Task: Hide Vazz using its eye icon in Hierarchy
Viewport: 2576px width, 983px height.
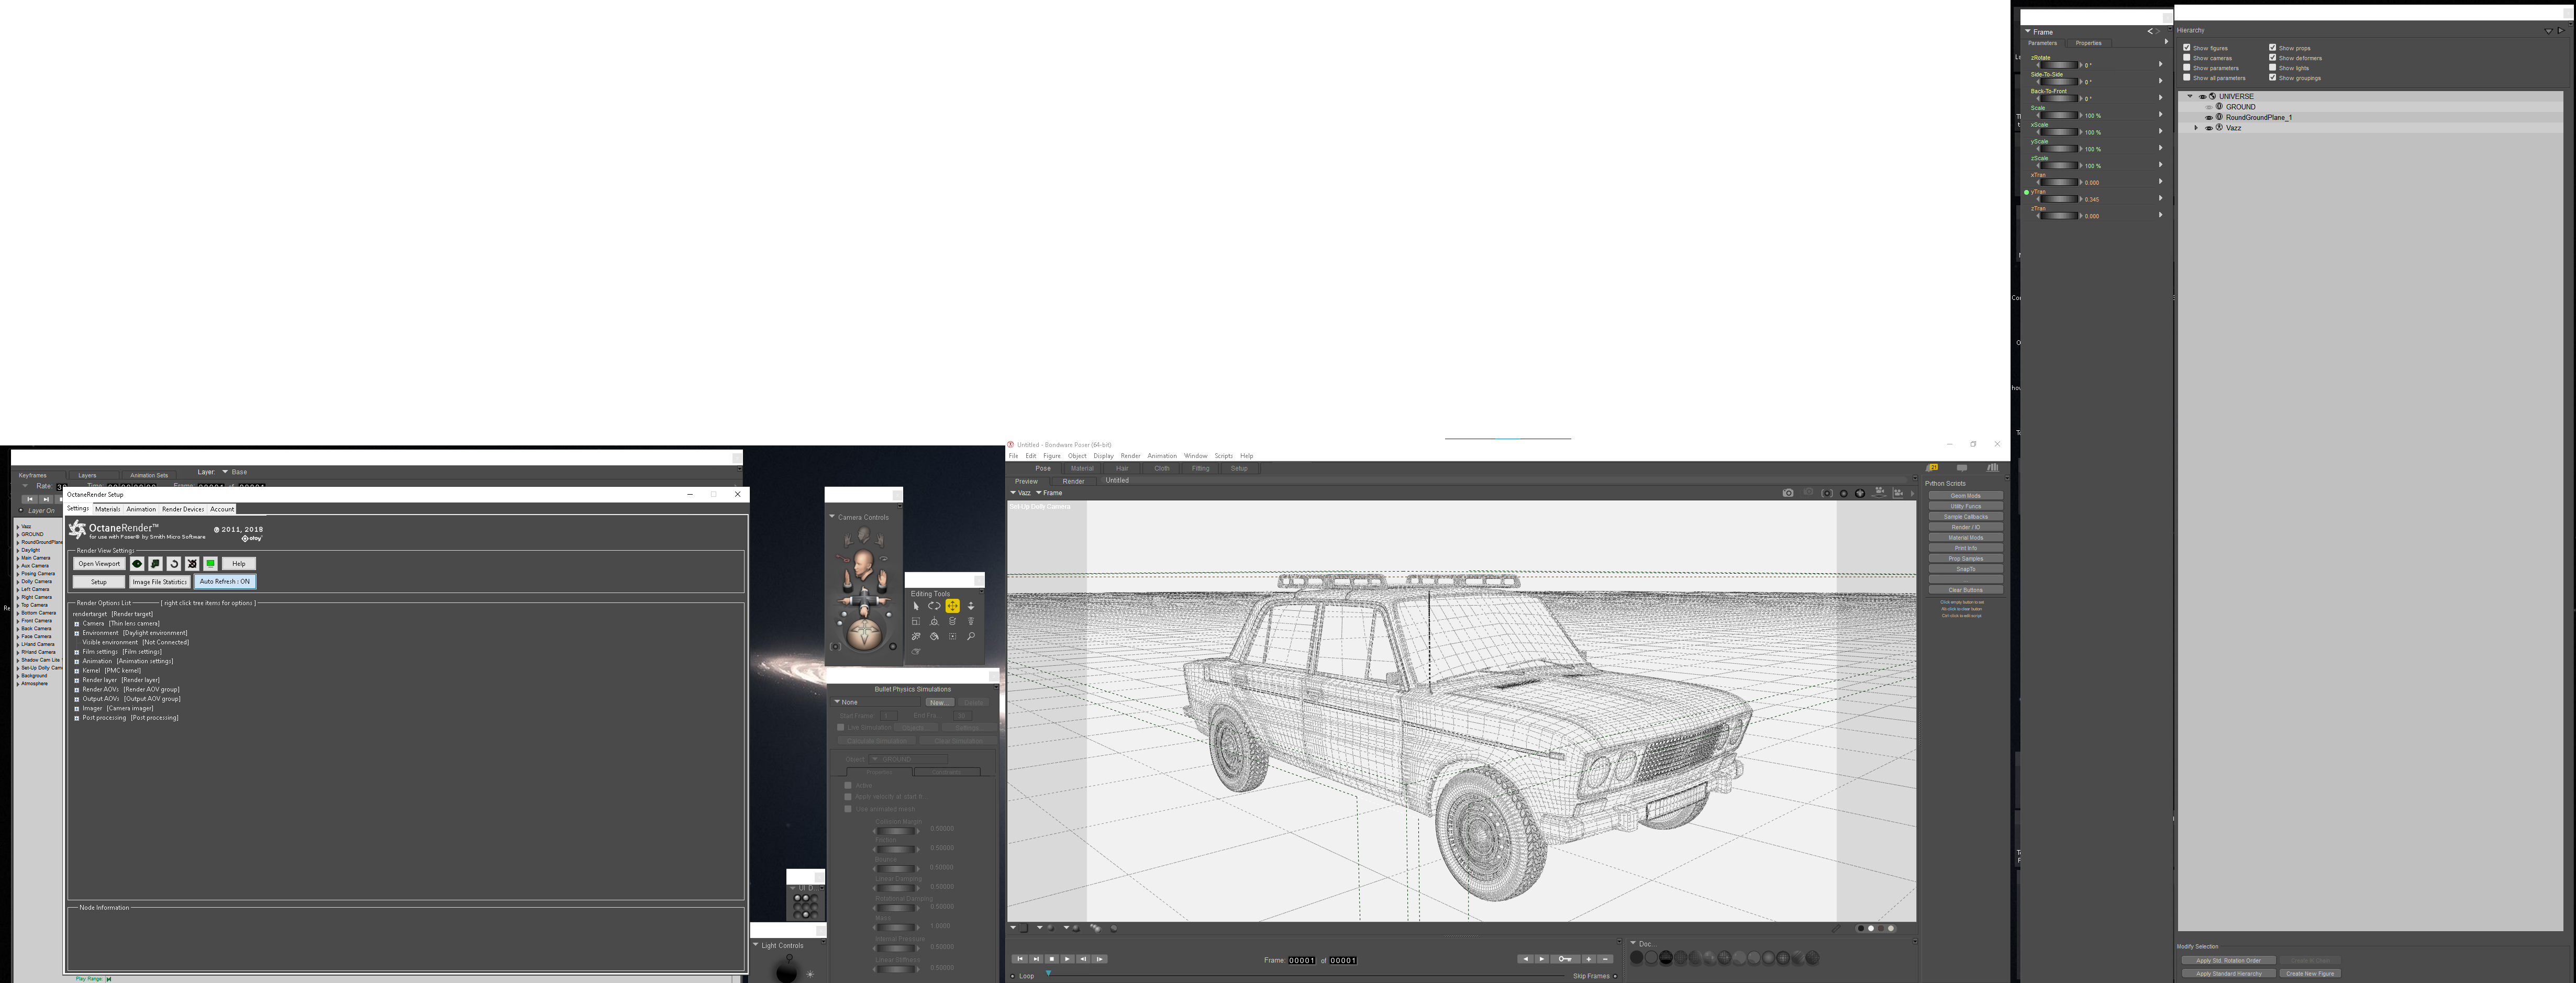Action: 2209,128
